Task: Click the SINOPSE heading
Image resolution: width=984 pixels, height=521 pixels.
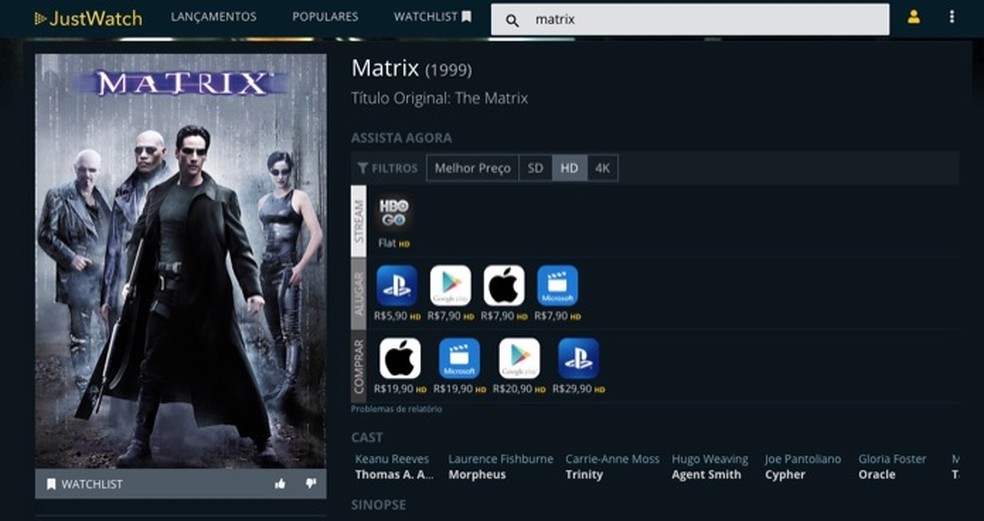Action: [378, 505]
